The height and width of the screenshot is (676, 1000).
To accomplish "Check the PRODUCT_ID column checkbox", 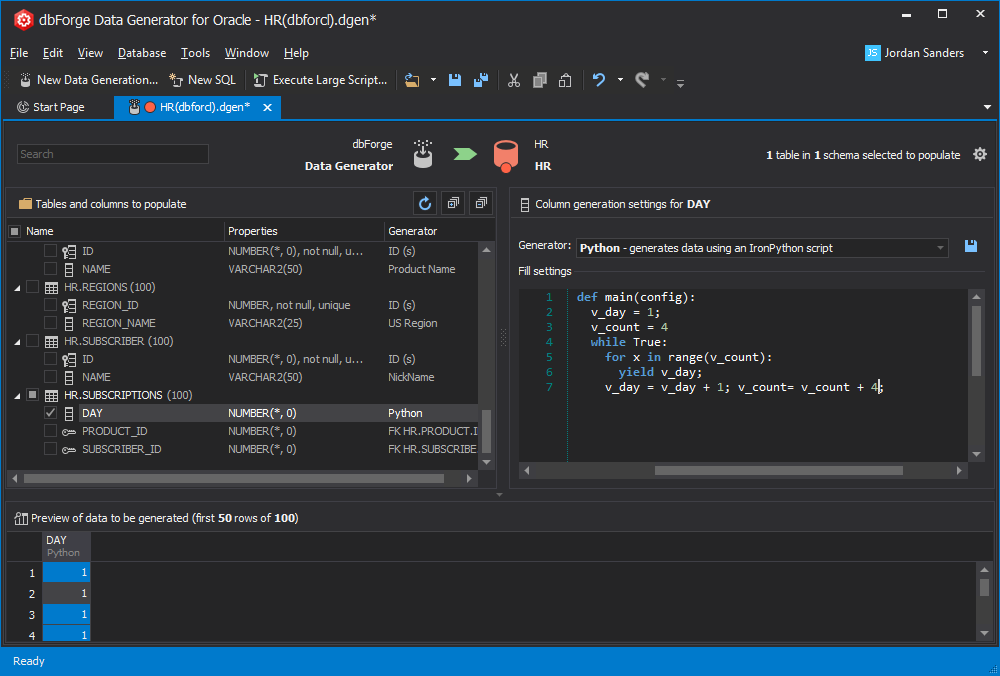I will coord(50,430).
